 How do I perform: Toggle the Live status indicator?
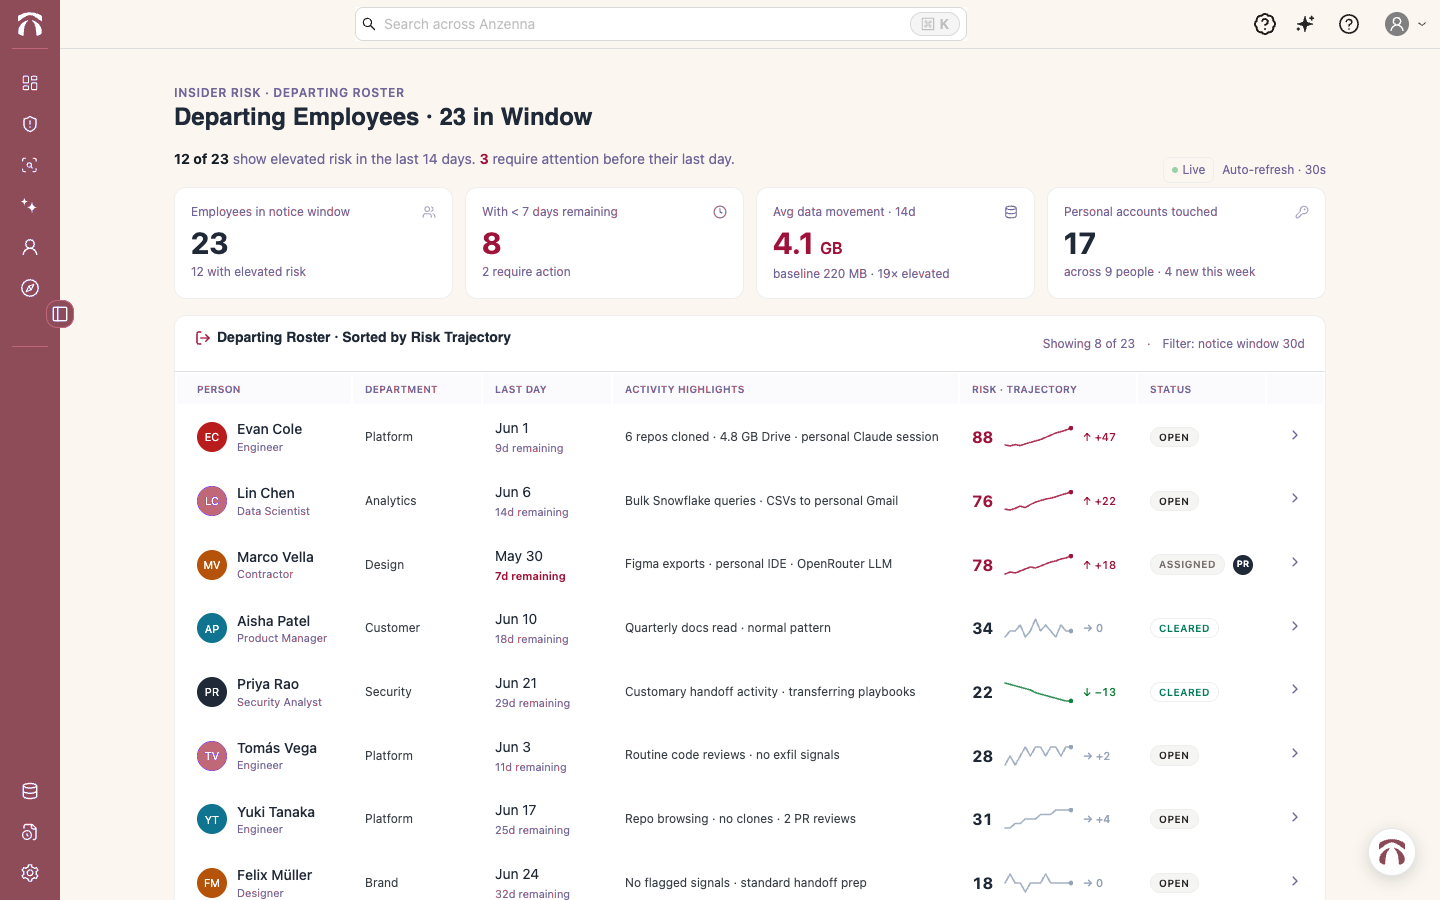[1189, 170]
